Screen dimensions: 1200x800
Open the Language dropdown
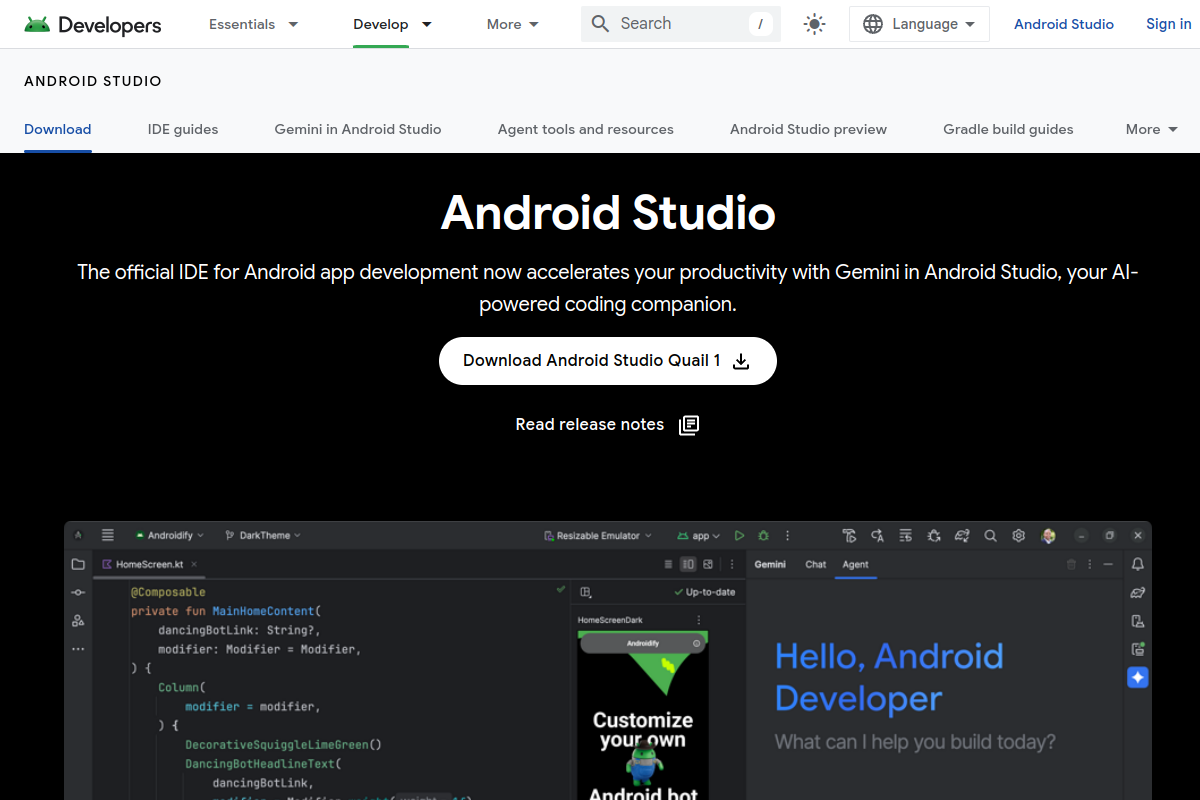(x=919, y=24)
